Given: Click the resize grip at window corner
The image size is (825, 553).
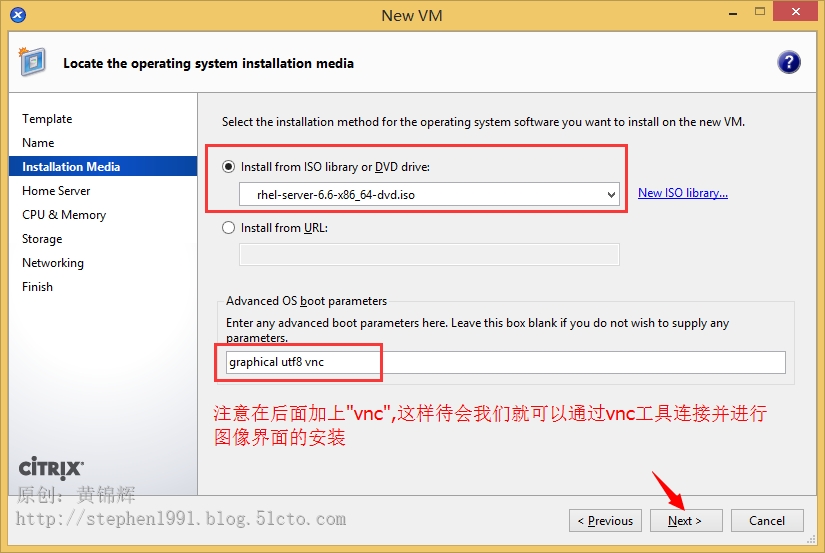Looking at the screenshot, I should point(811,539).
